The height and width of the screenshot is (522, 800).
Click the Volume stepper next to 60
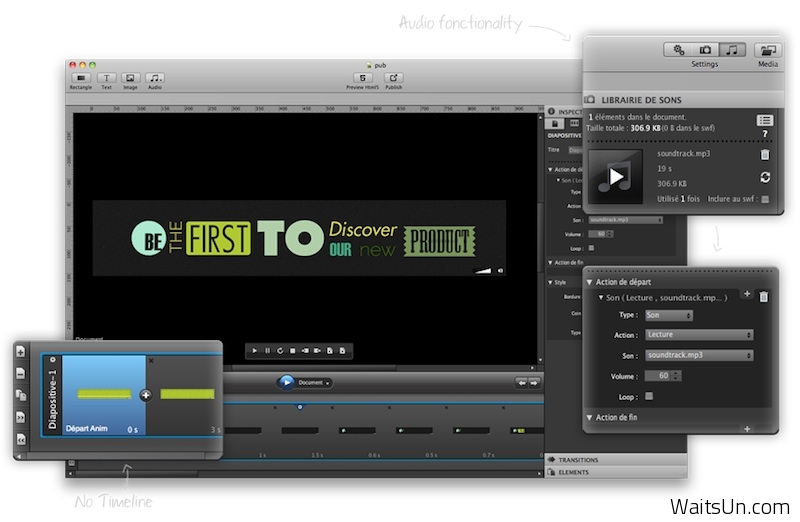coord(676,376)
